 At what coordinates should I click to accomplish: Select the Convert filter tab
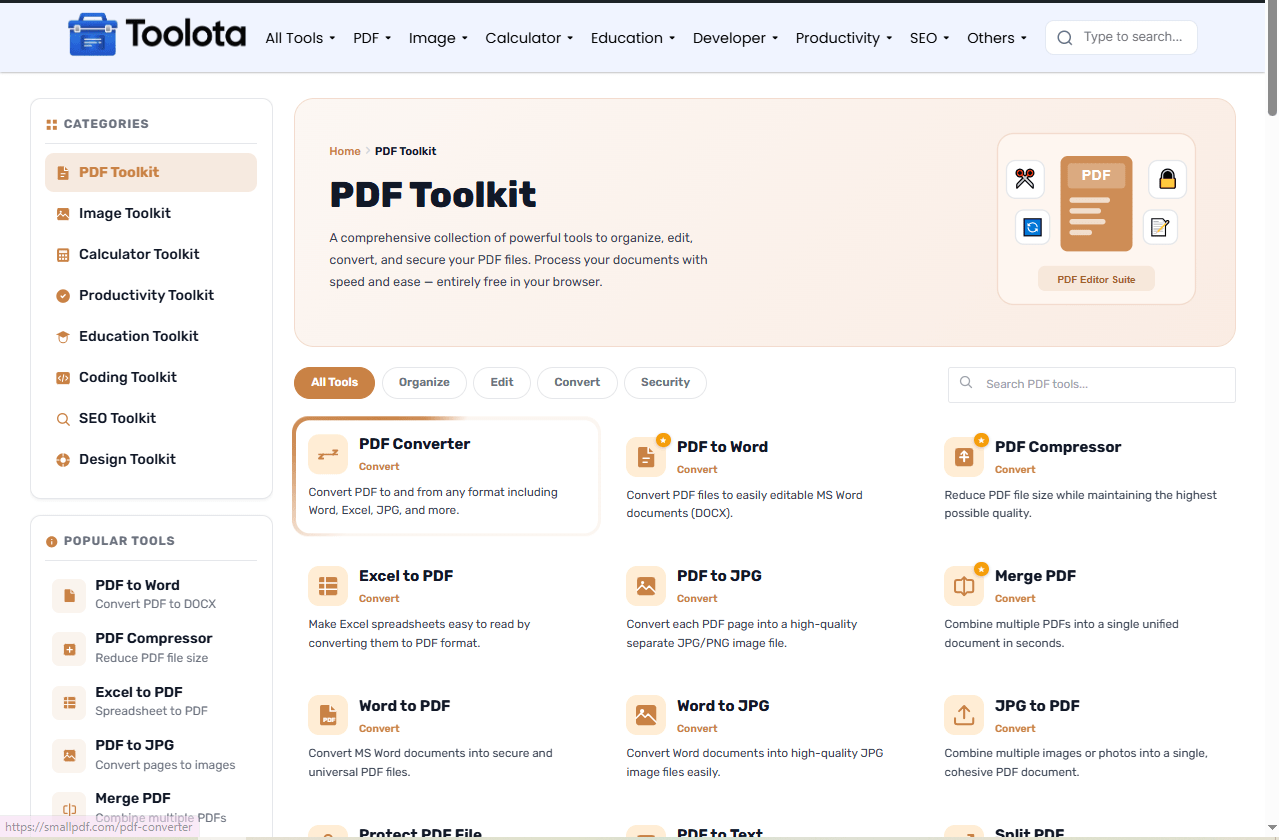[x=577, y=383]
